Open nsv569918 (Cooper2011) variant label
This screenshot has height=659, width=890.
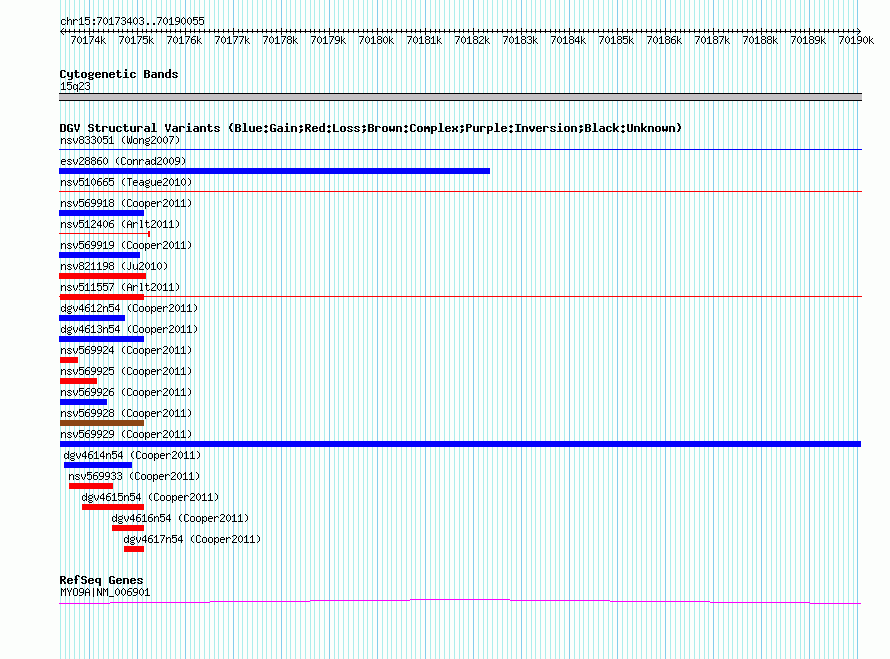pos(126,203)
